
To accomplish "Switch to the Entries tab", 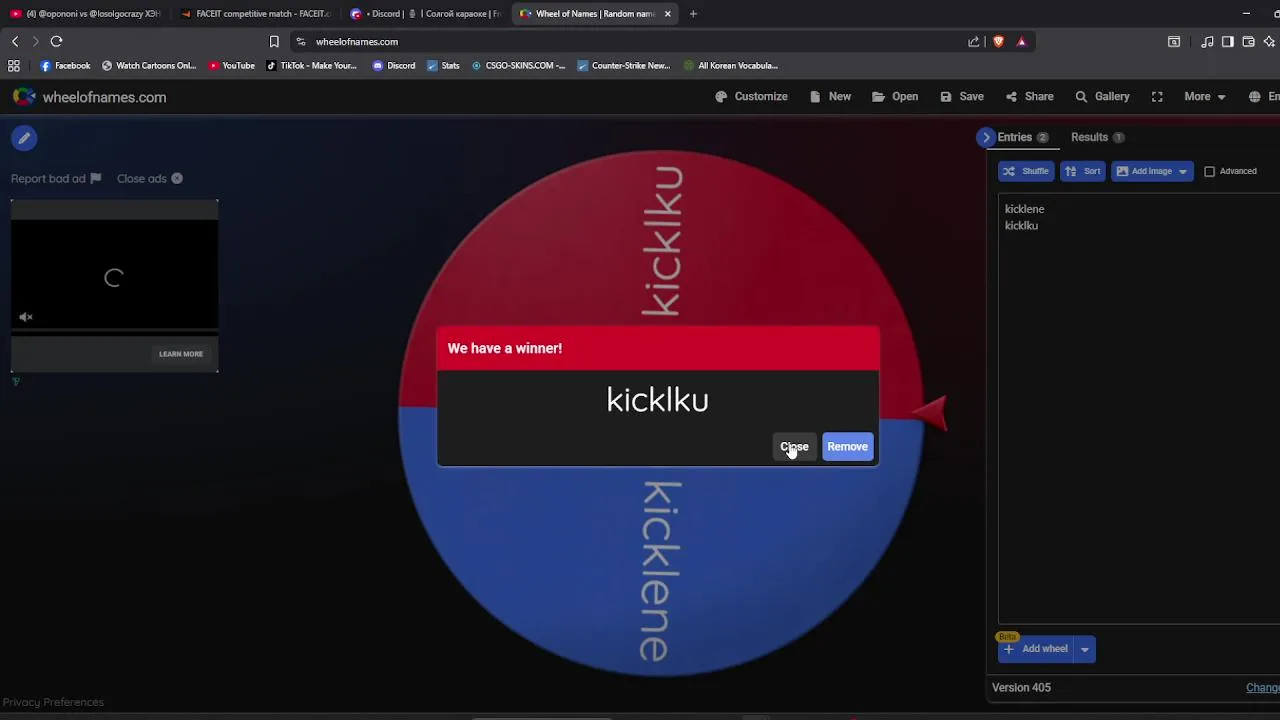I will point(1022,137).
